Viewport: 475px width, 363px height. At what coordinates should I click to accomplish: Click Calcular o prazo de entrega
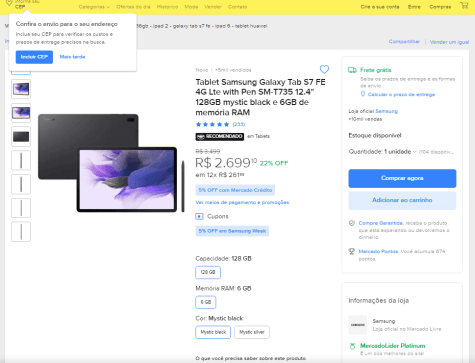(x=401, y=95)
